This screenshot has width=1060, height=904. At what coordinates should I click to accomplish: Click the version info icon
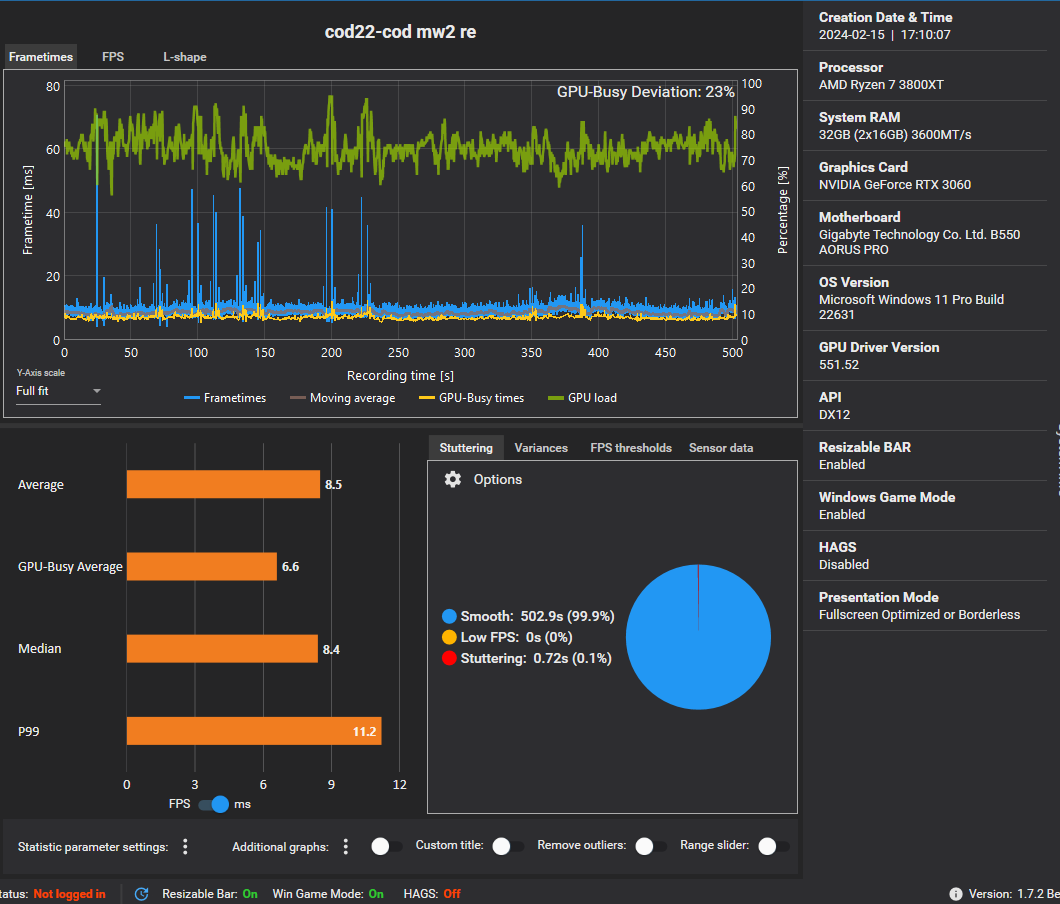[x=955, y=894]
